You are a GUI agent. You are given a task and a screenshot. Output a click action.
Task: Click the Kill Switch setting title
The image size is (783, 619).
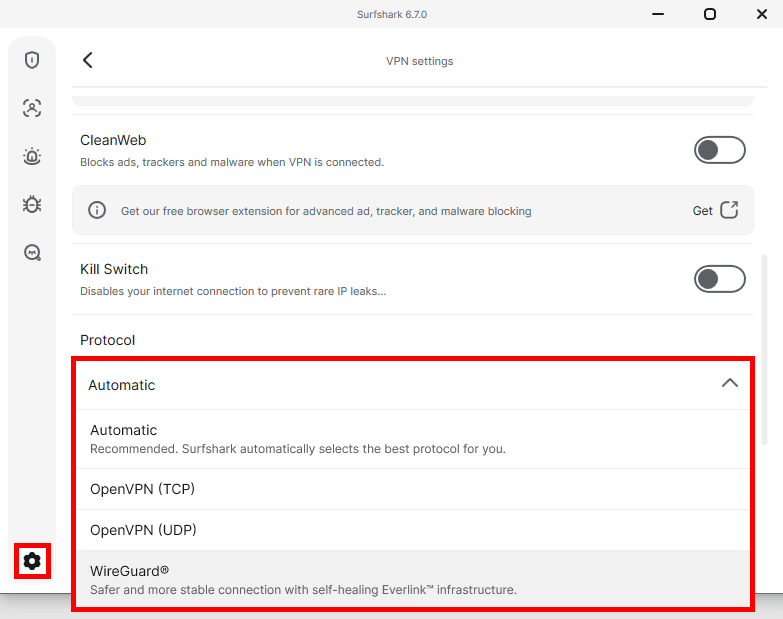pos(114,269)
